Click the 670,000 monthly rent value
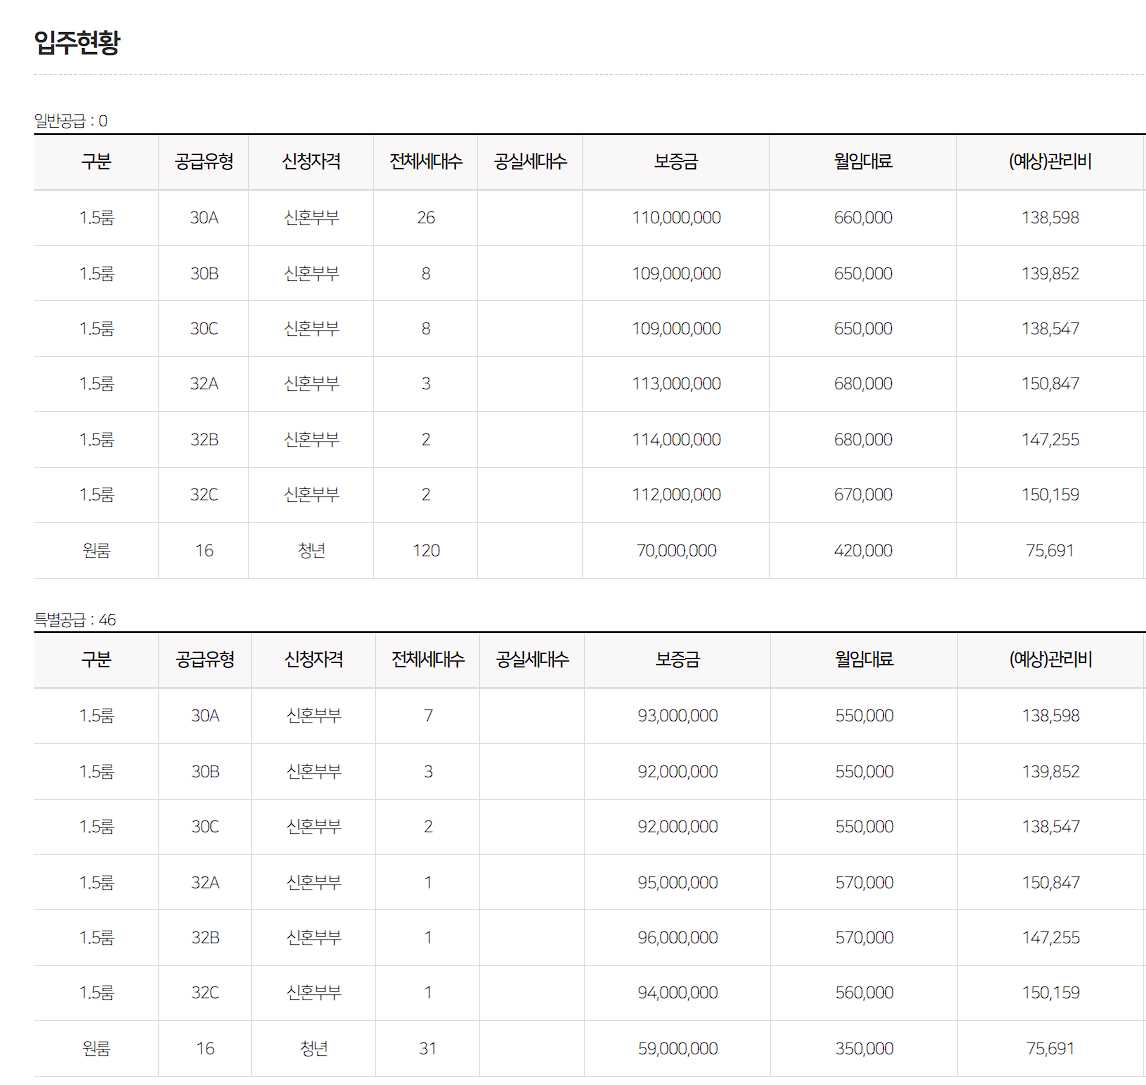Viewport: 1146px width, 1085px height. (863, 495)
